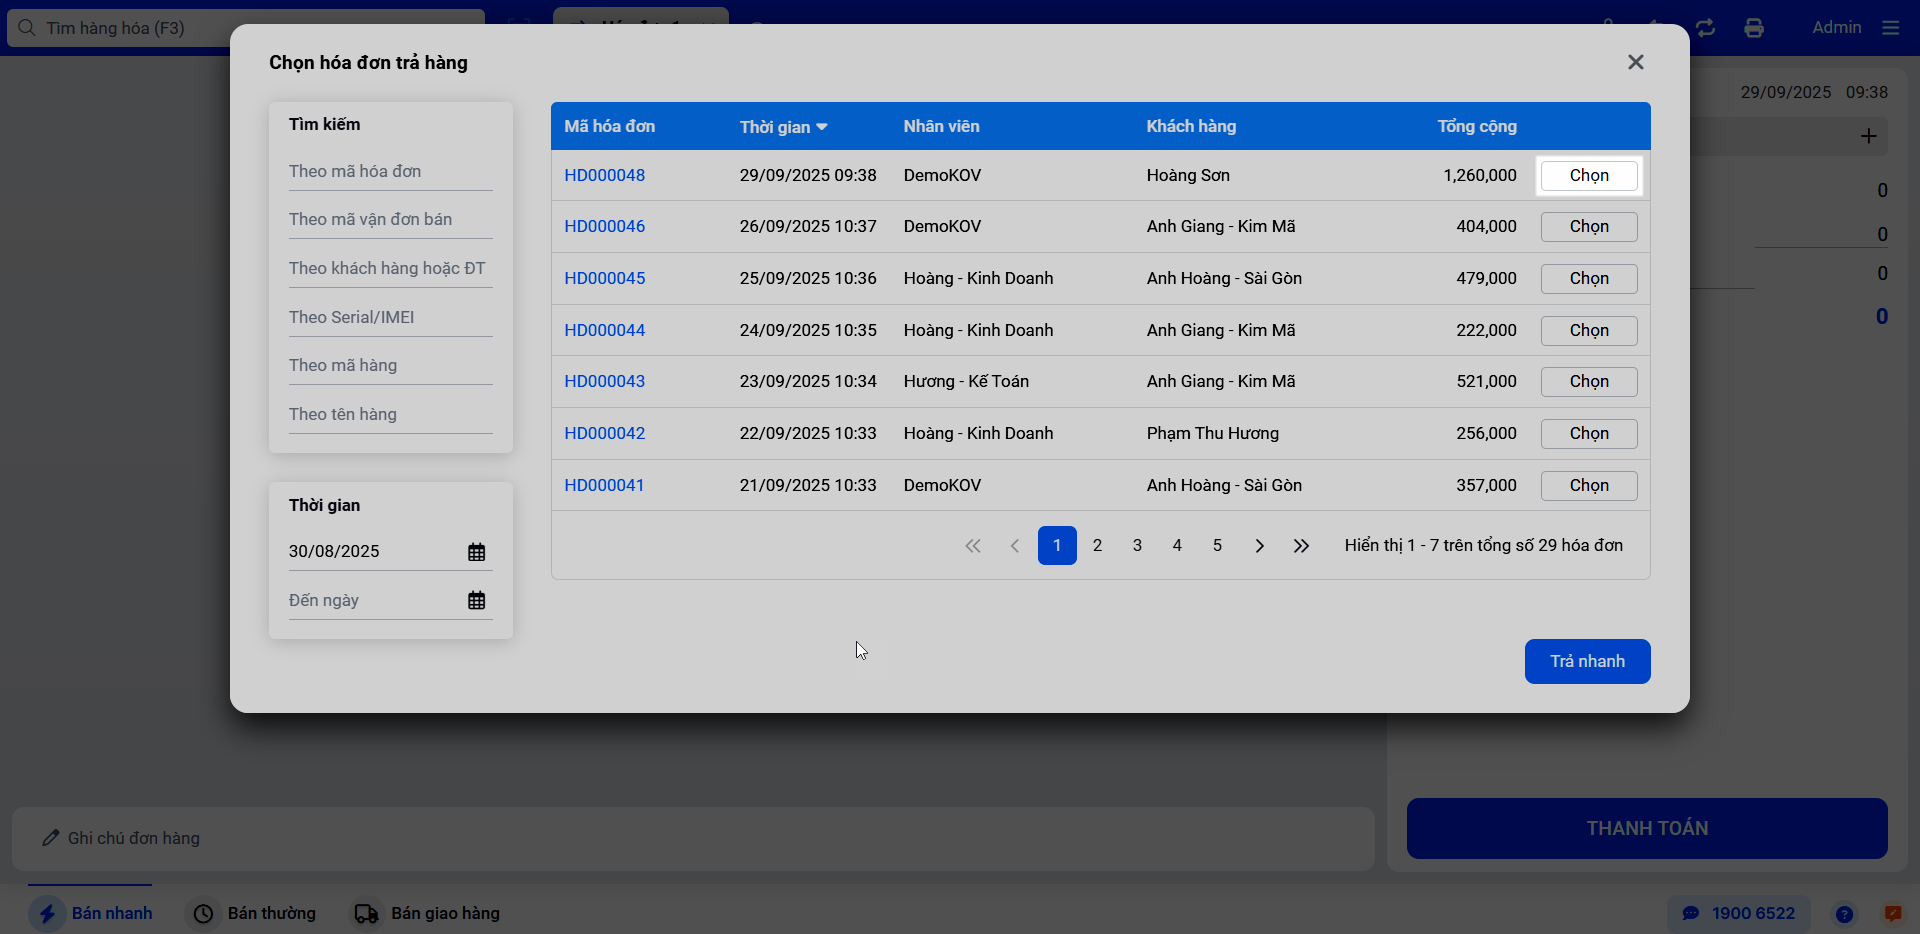Switch to Bán giao hàng tab
Screen dimensions: 1920x934
(x=426, y=913)
